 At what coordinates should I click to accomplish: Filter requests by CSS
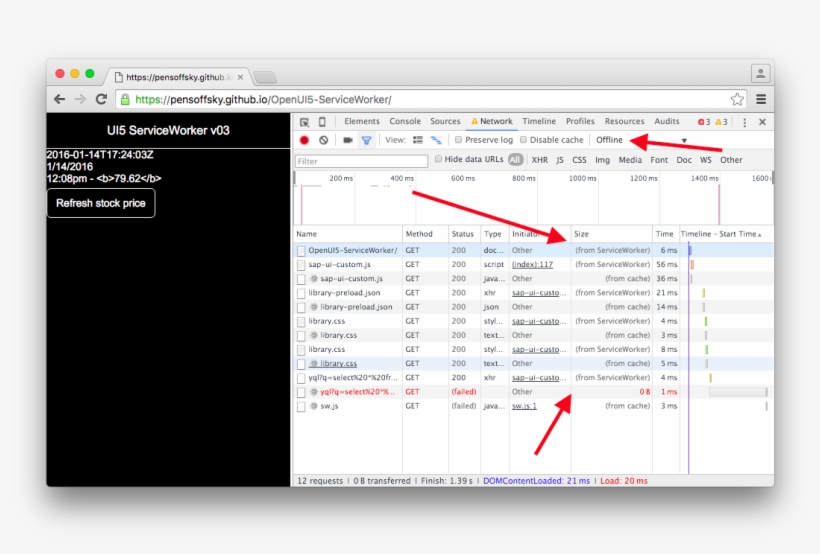(579, 160)
